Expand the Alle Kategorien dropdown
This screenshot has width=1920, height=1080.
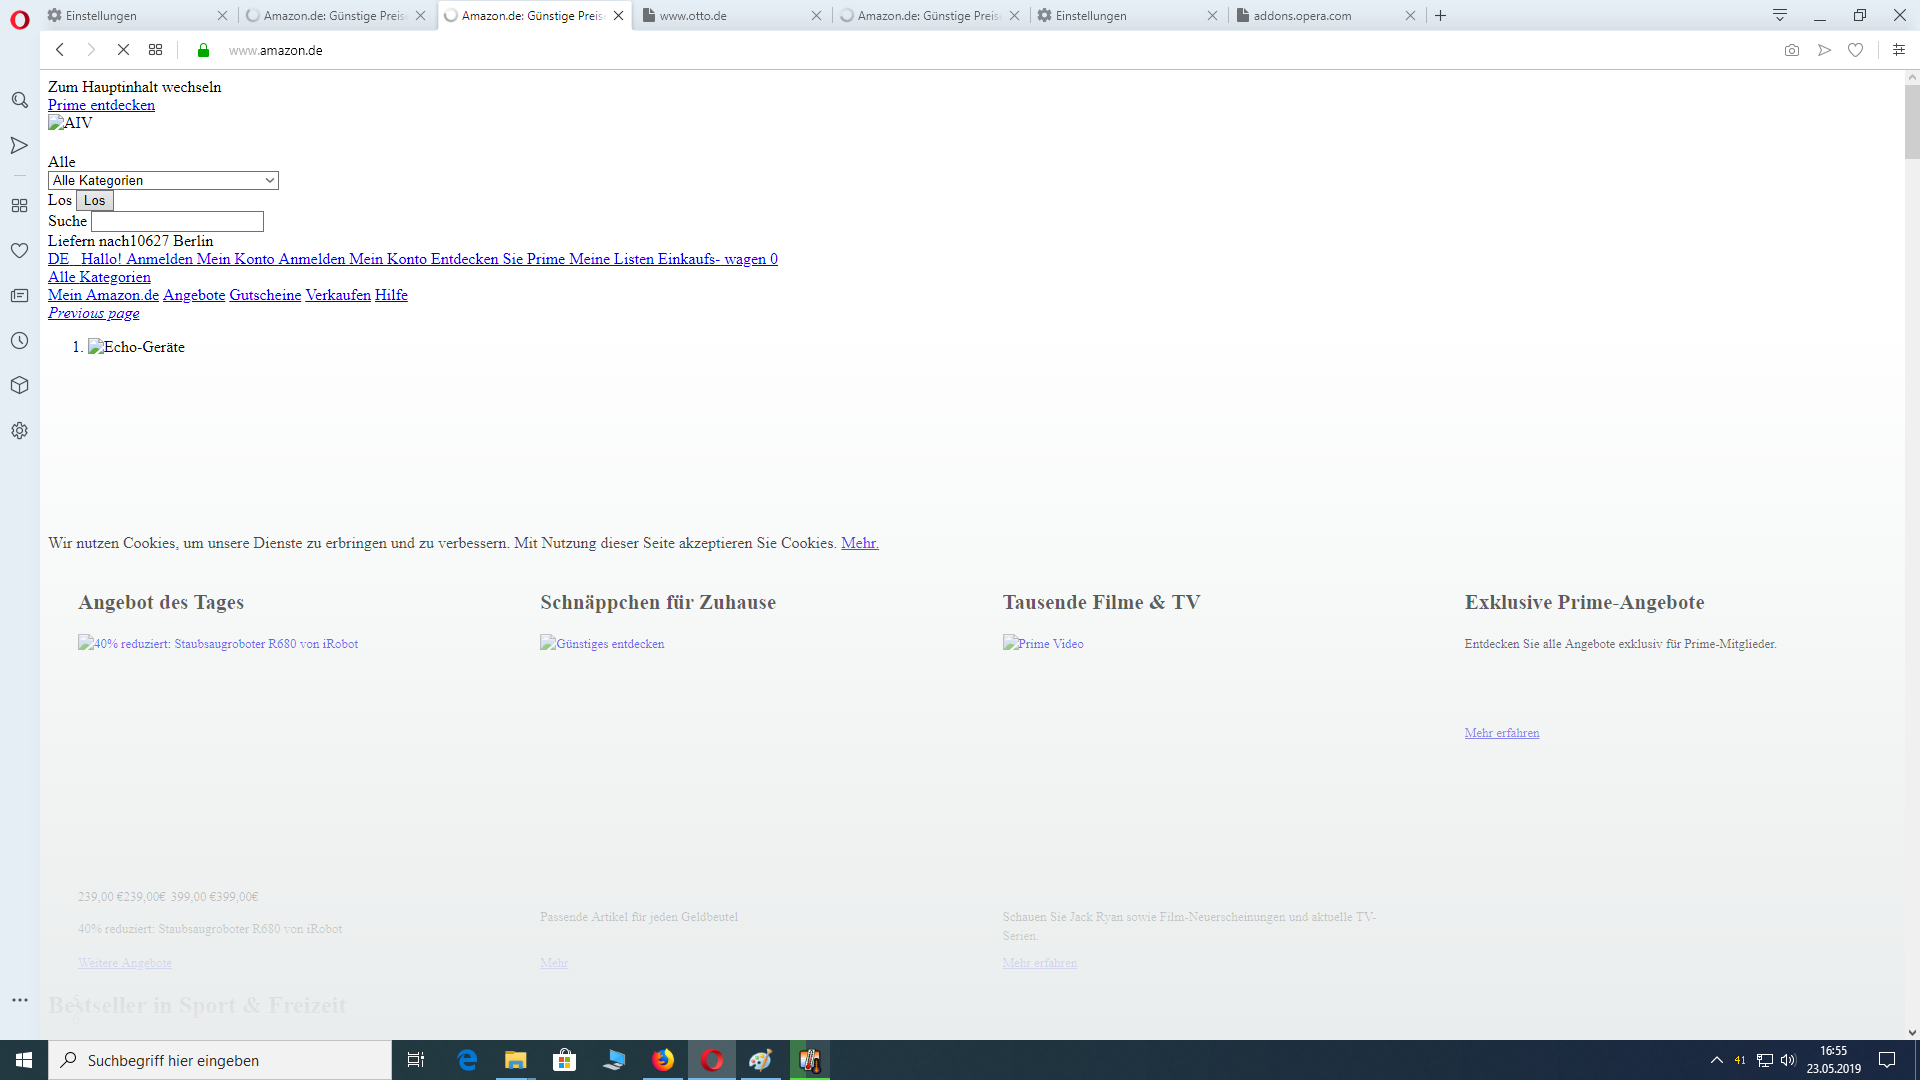[163, 180]
